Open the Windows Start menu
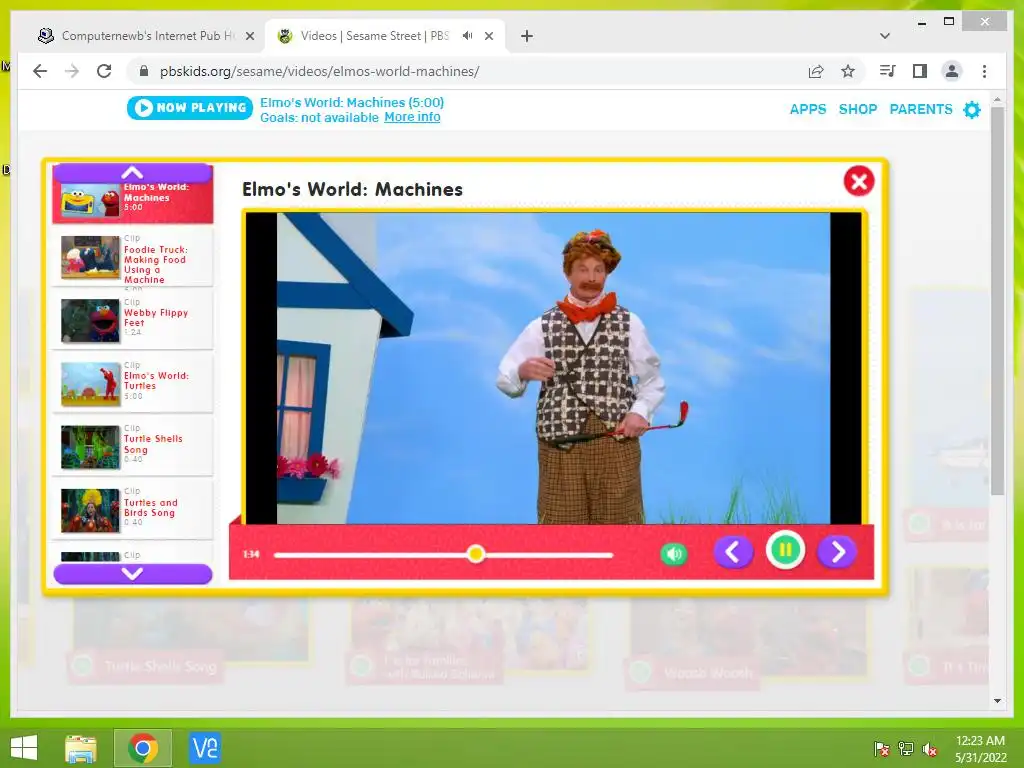The width and height of the screenshot is (1024, 768). click(x=24, y=748)
